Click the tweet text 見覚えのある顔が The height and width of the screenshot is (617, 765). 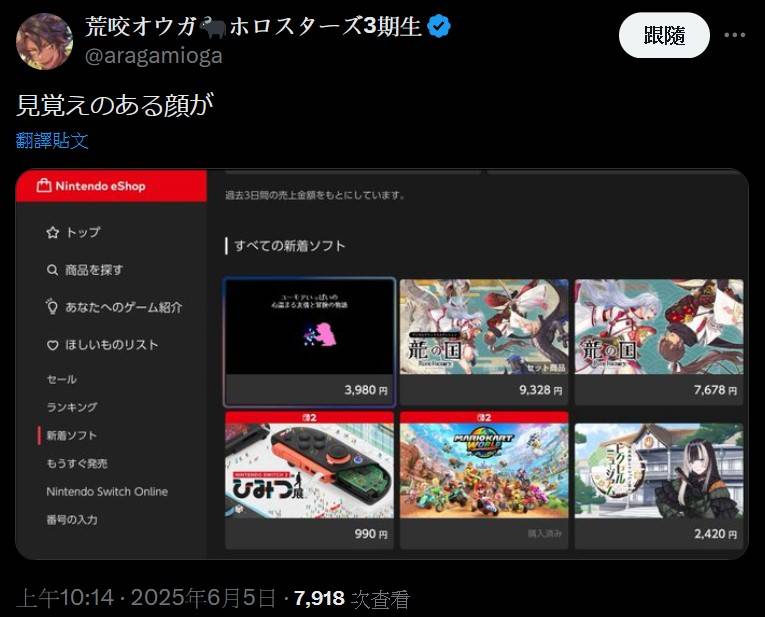(115, 104)
